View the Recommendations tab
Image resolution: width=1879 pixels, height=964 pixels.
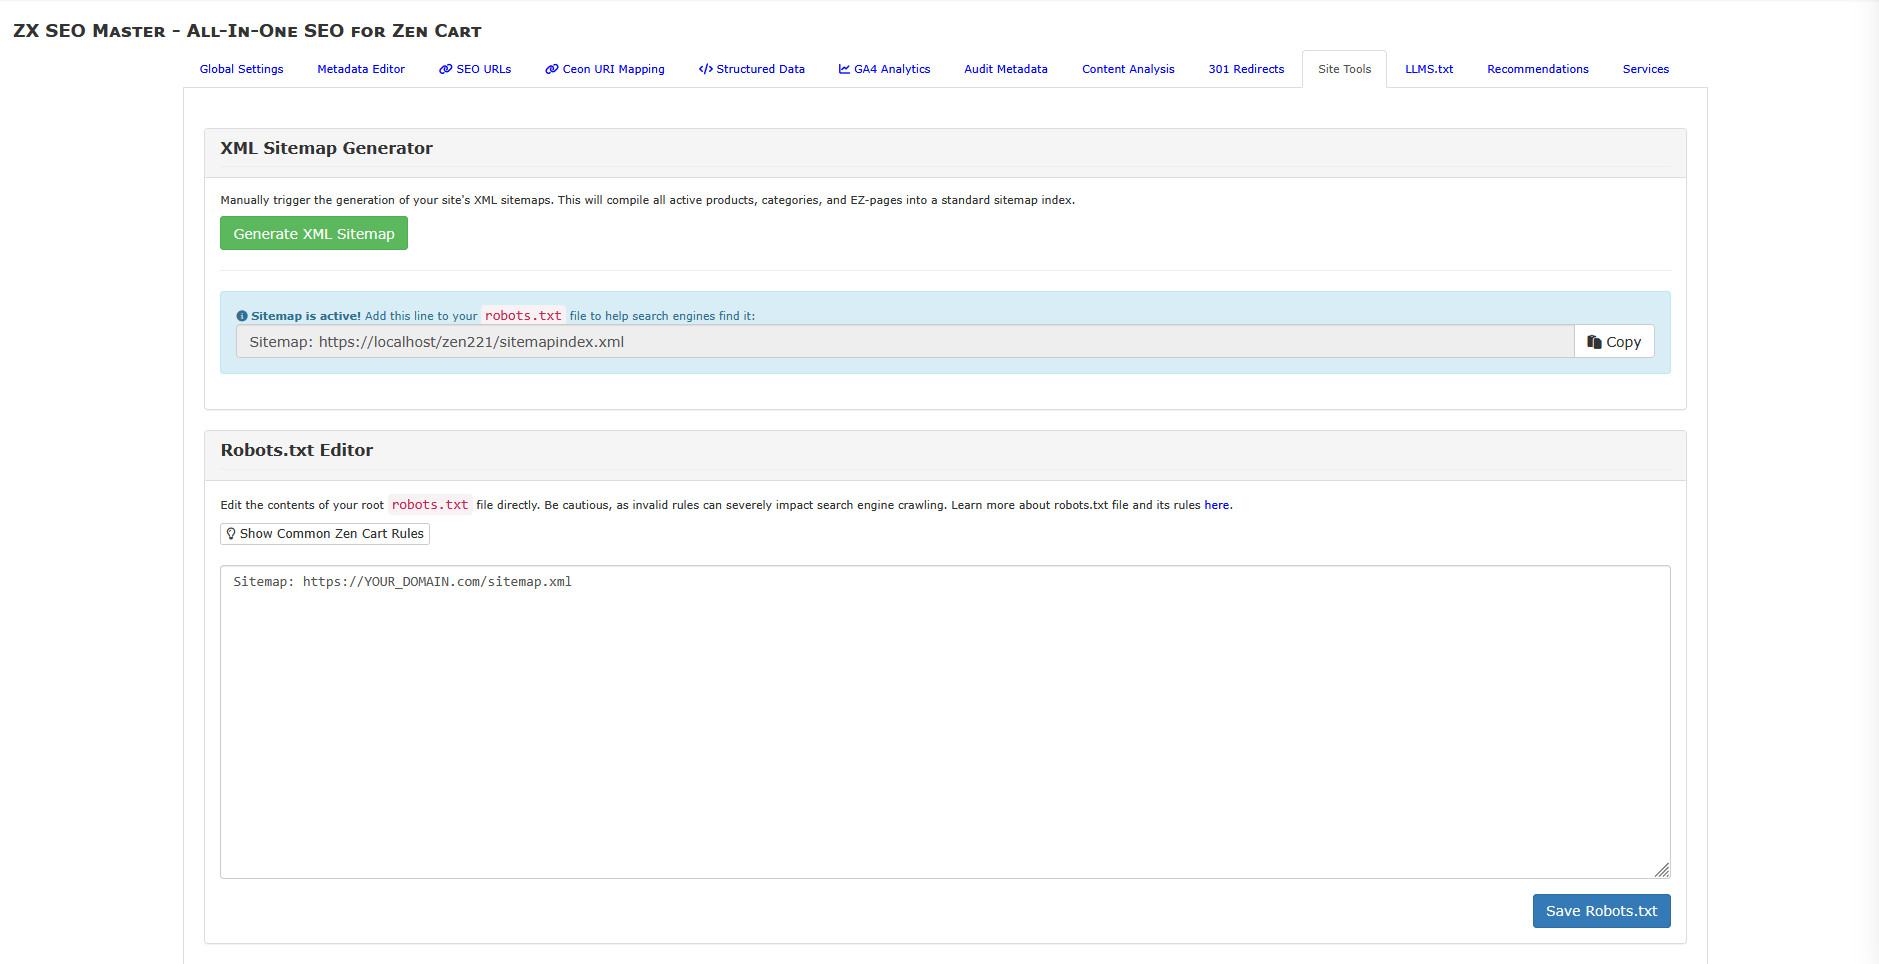[x=1538, y=69]
